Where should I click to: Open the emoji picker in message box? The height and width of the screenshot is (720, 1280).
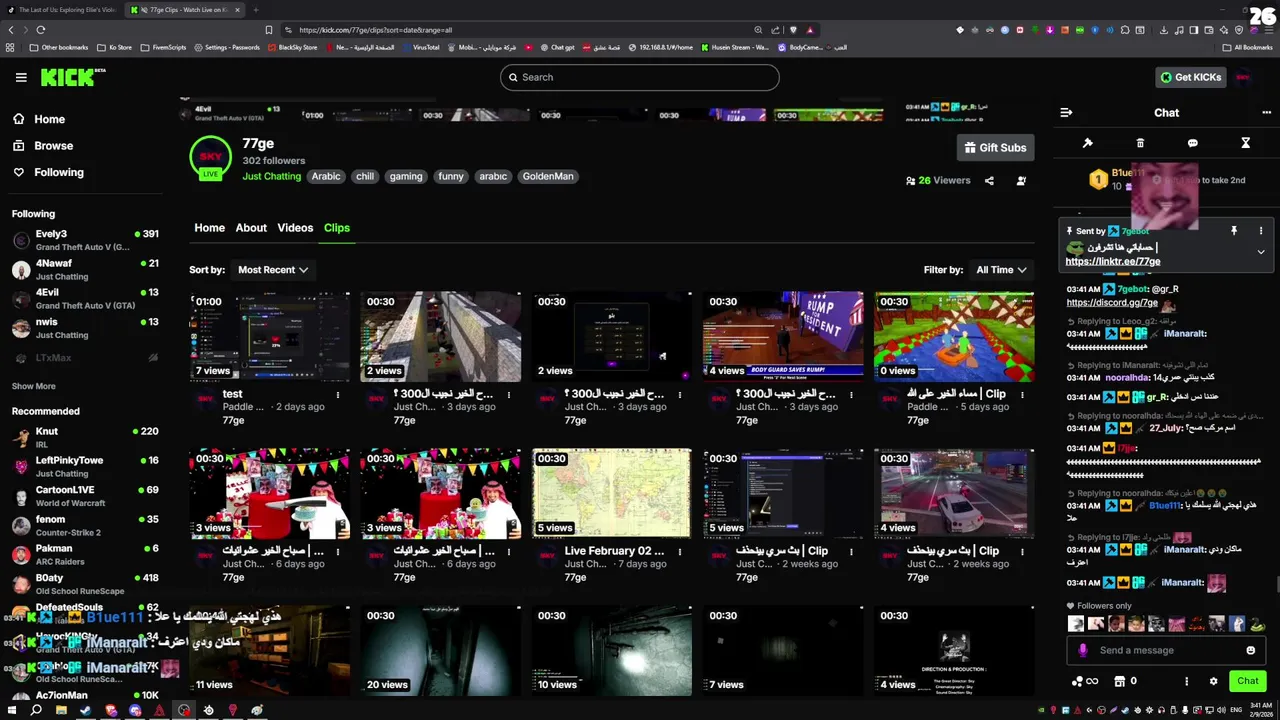coord(1250,650)
